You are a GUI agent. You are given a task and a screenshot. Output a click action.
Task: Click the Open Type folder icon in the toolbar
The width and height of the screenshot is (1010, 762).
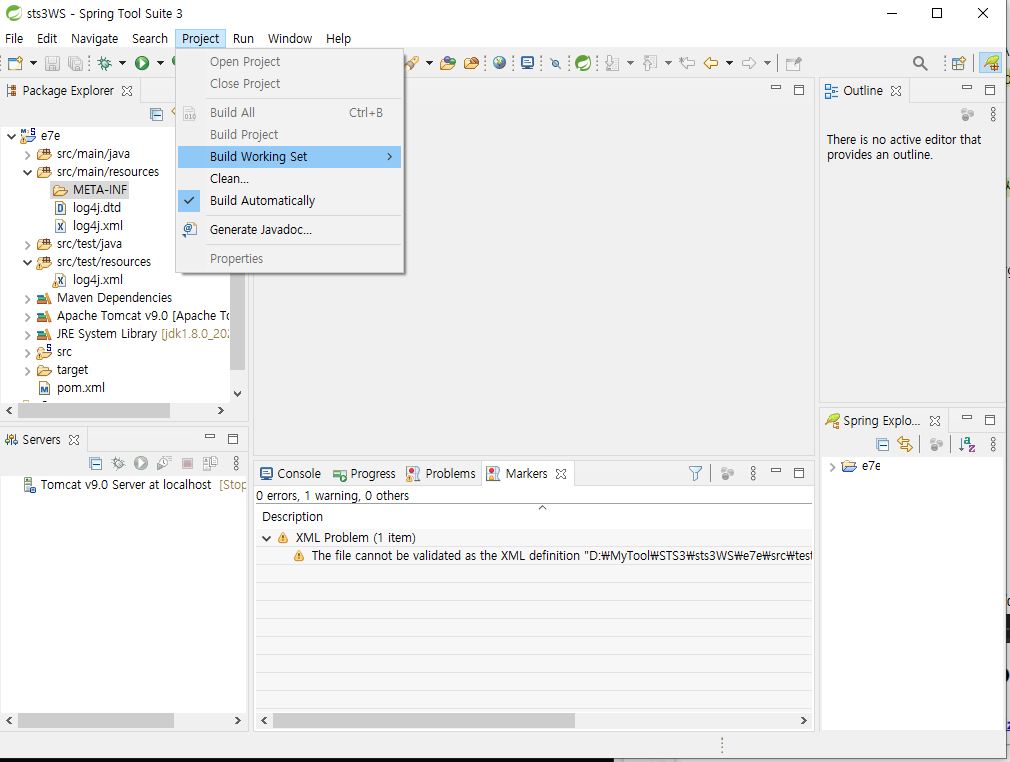coord(448,63)
